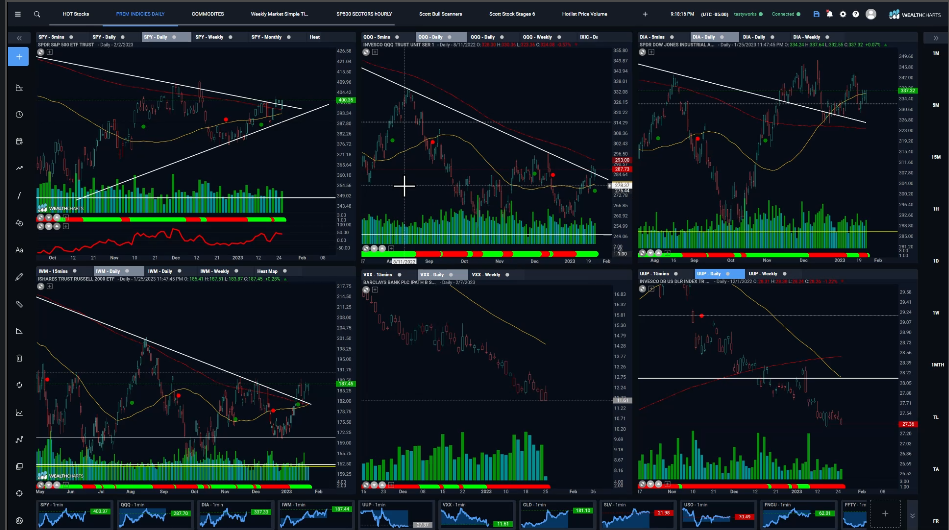Add a new mini chart with plus tile
949x530 pixels.
tap(885, 514)
